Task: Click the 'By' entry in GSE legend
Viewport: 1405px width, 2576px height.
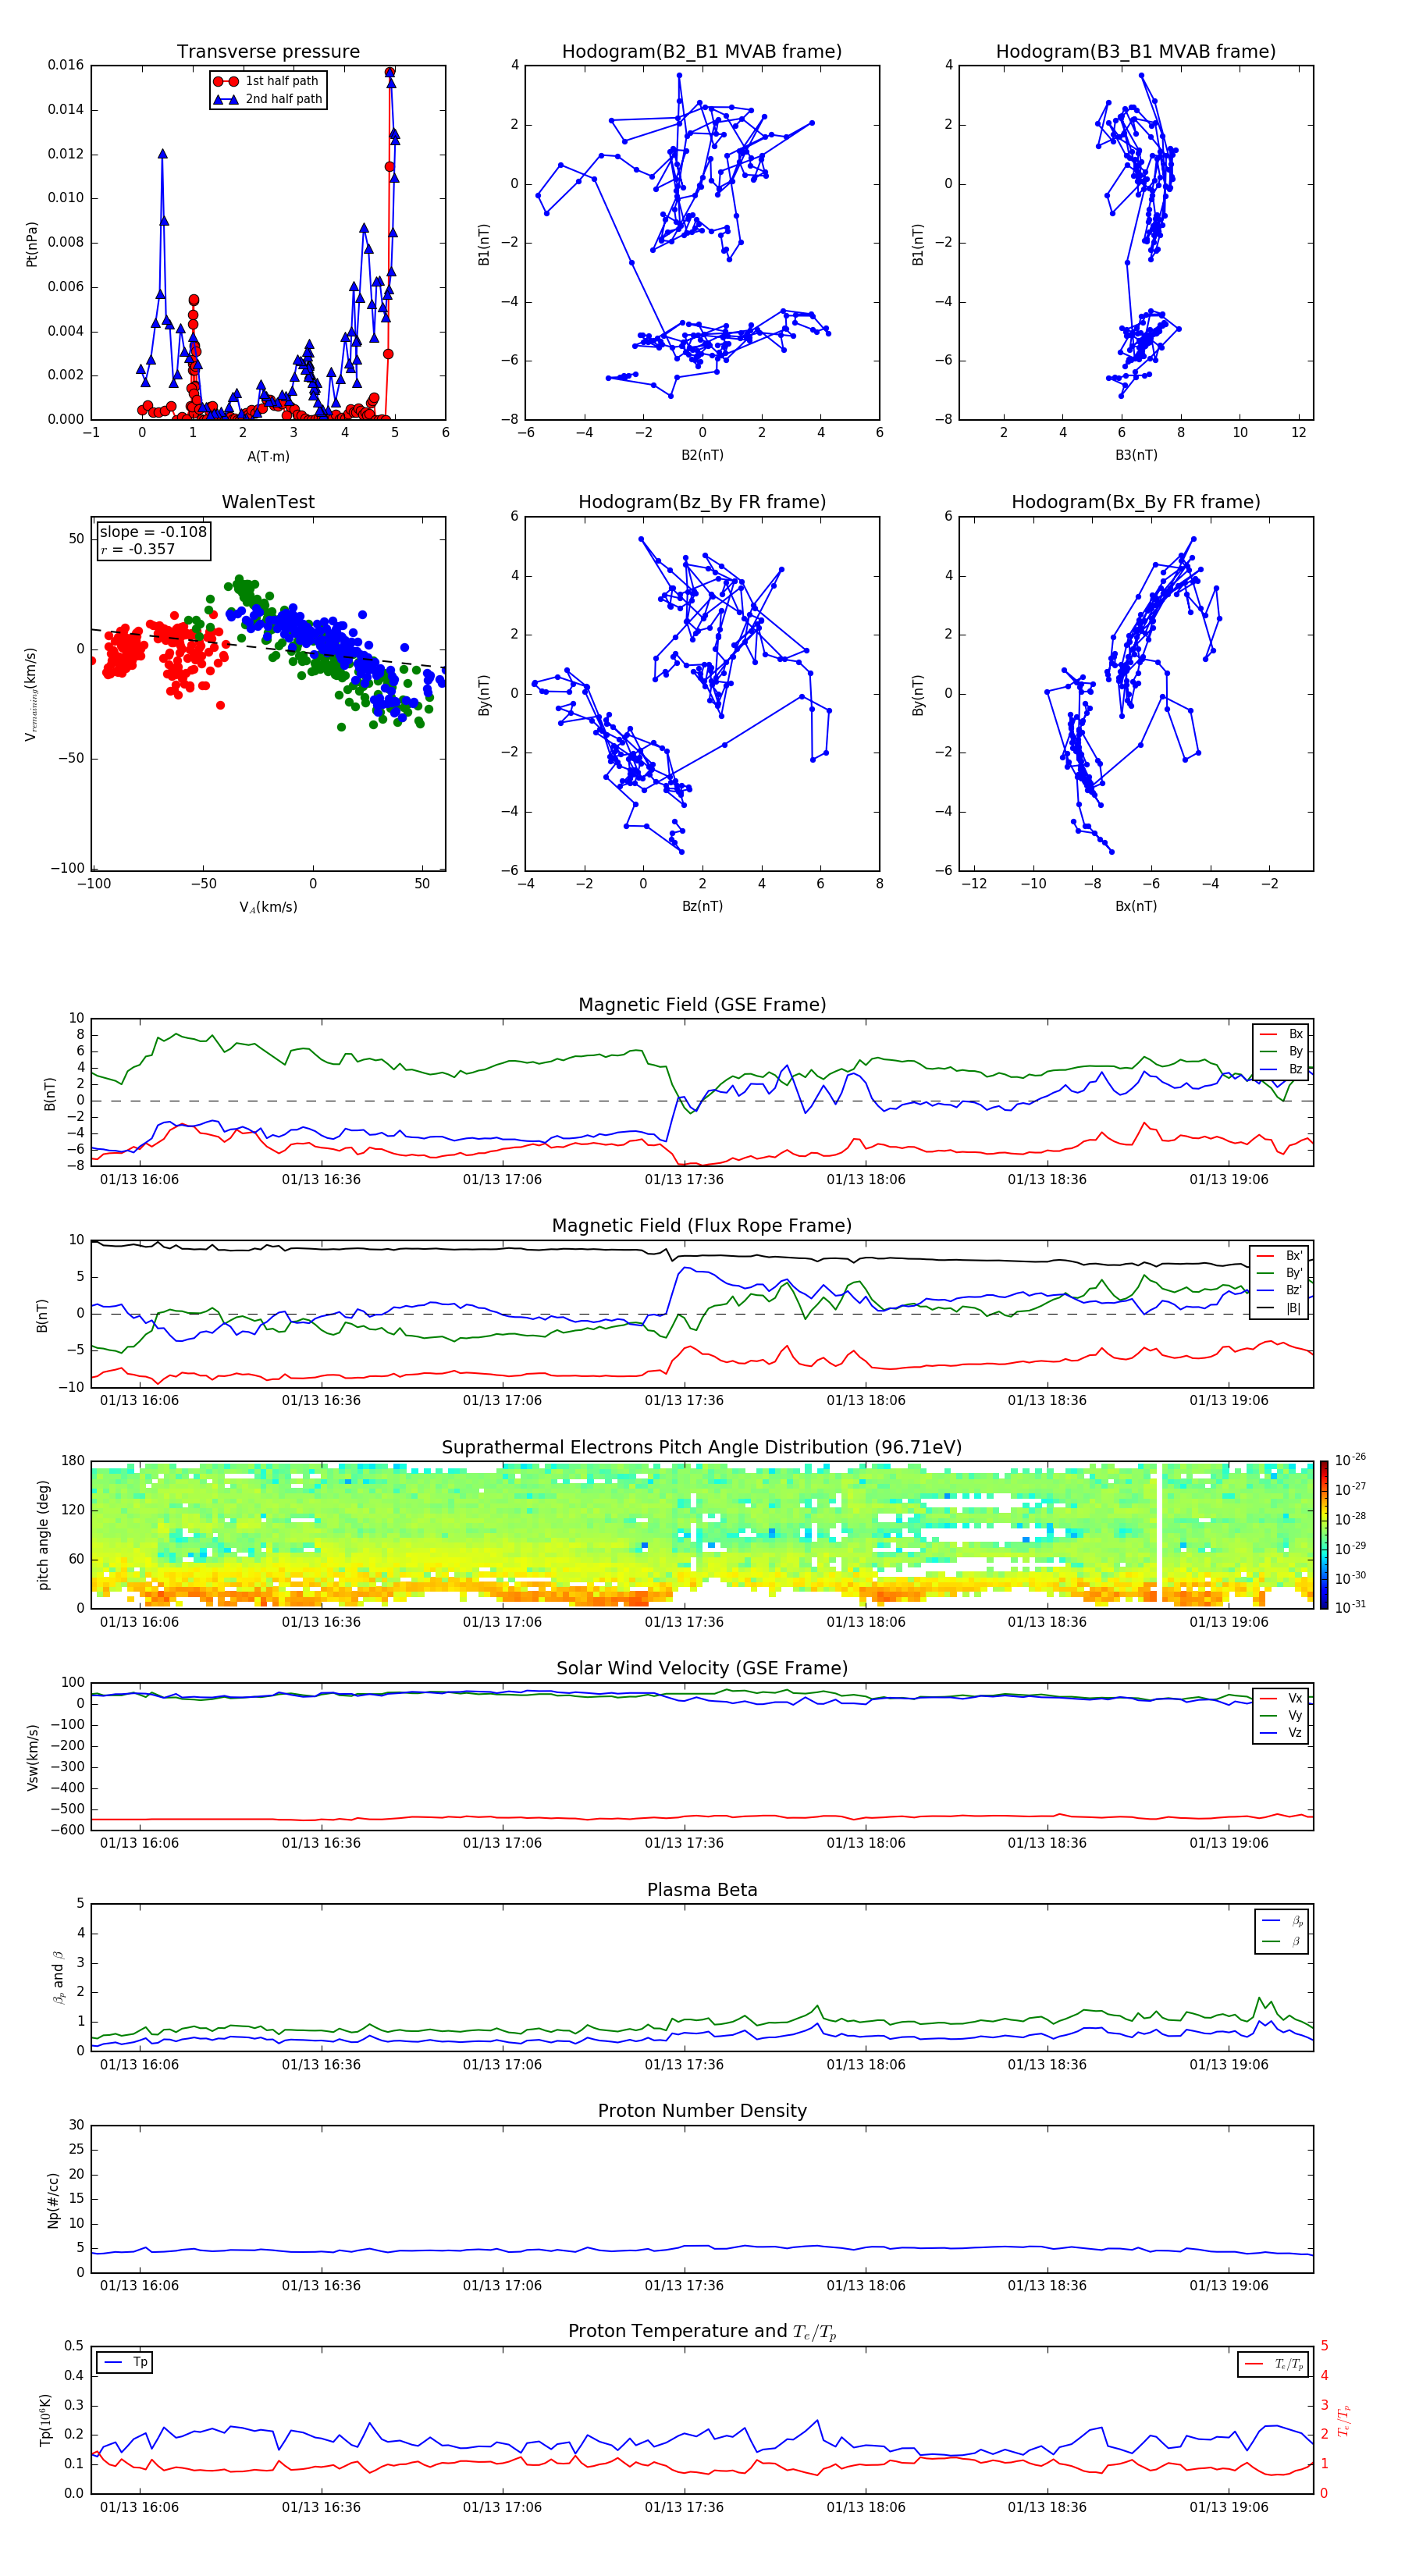Action: click(x=1281, y=1052)
